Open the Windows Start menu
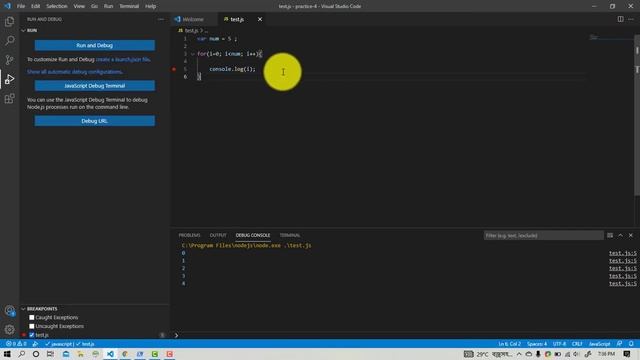This screenshot has height=360, width=640. point(7,354)
